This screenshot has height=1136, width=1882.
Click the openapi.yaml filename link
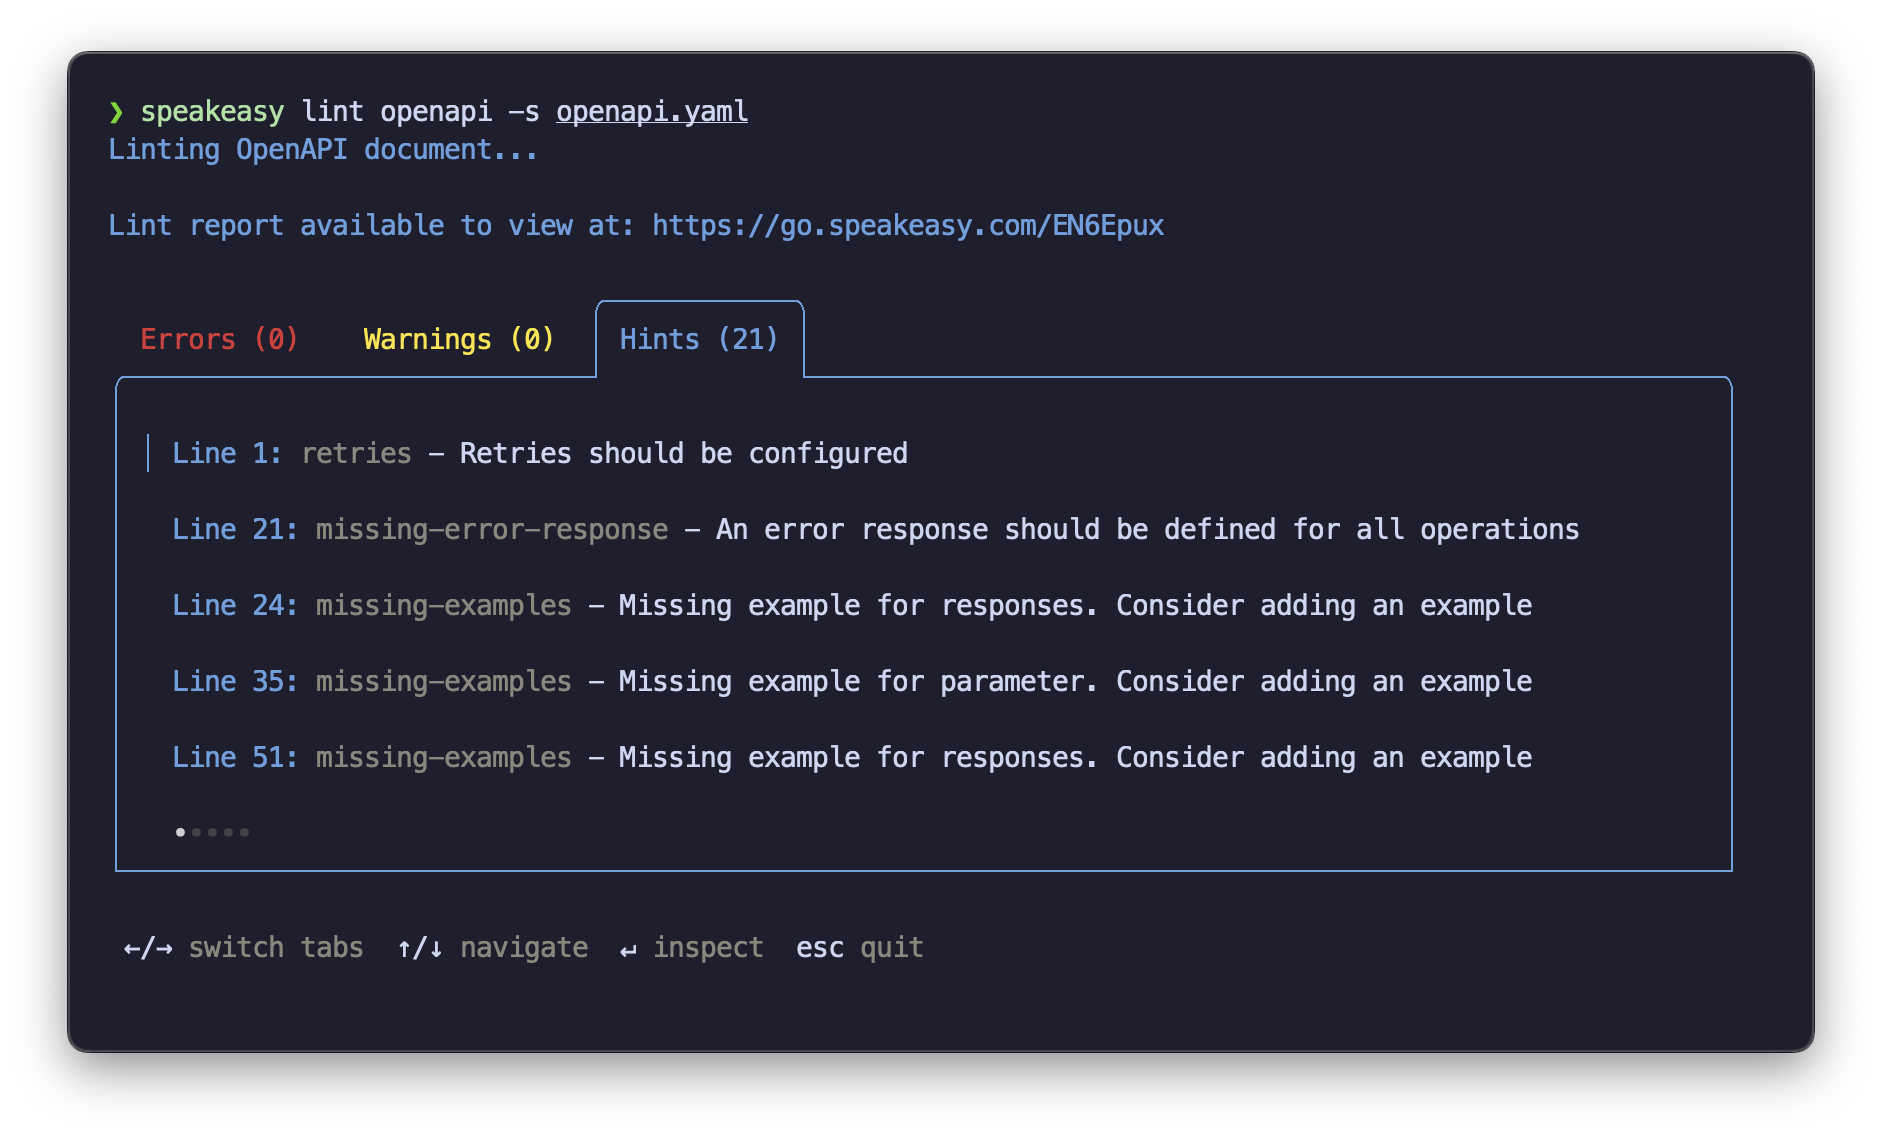tap(651, 111)
